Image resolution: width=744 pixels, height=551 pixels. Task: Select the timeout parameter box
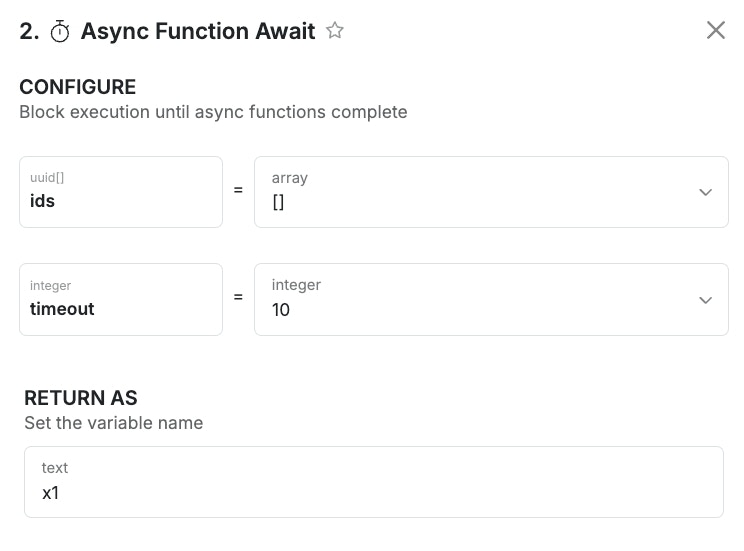(121, 300)
